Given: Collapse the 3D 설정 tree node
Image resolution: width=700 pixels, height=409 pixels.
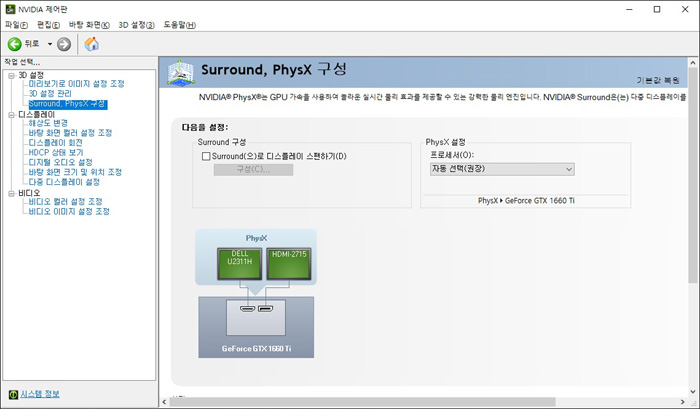Looking at the screenshot, I should pos(12,75).
